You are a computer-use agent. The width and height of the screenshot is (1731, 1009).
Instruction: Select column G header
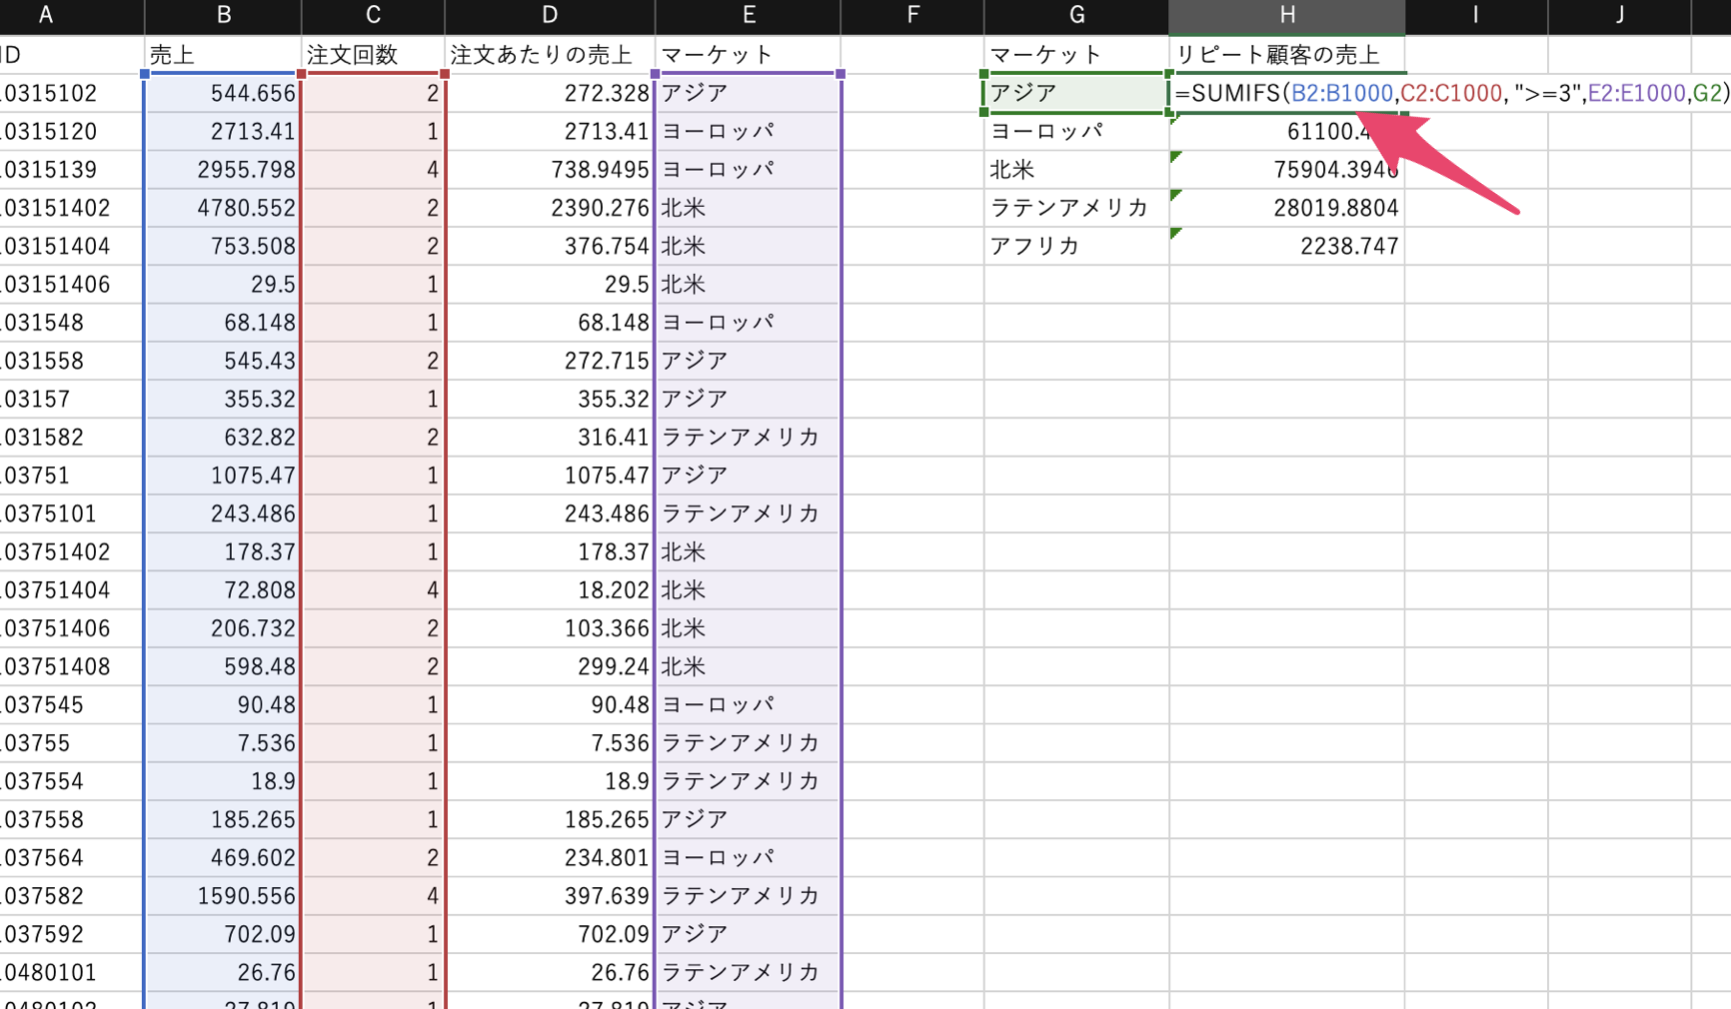(1077, 15)
